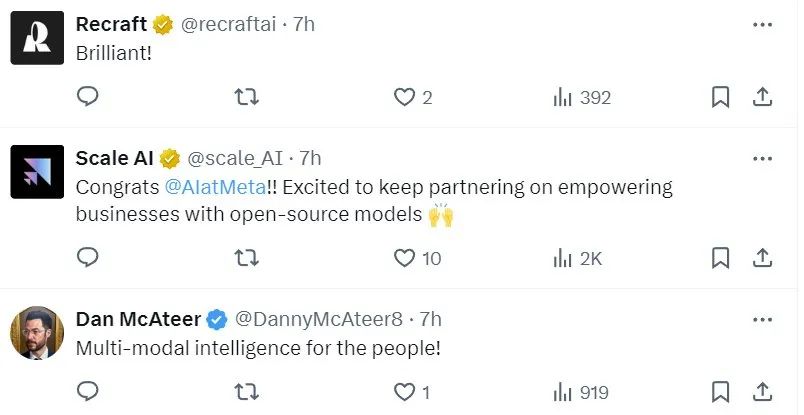This screenshot has height=415, width=804.
Task: Bookmark the Recraft tweet
Action: click(x=720, y=97)
